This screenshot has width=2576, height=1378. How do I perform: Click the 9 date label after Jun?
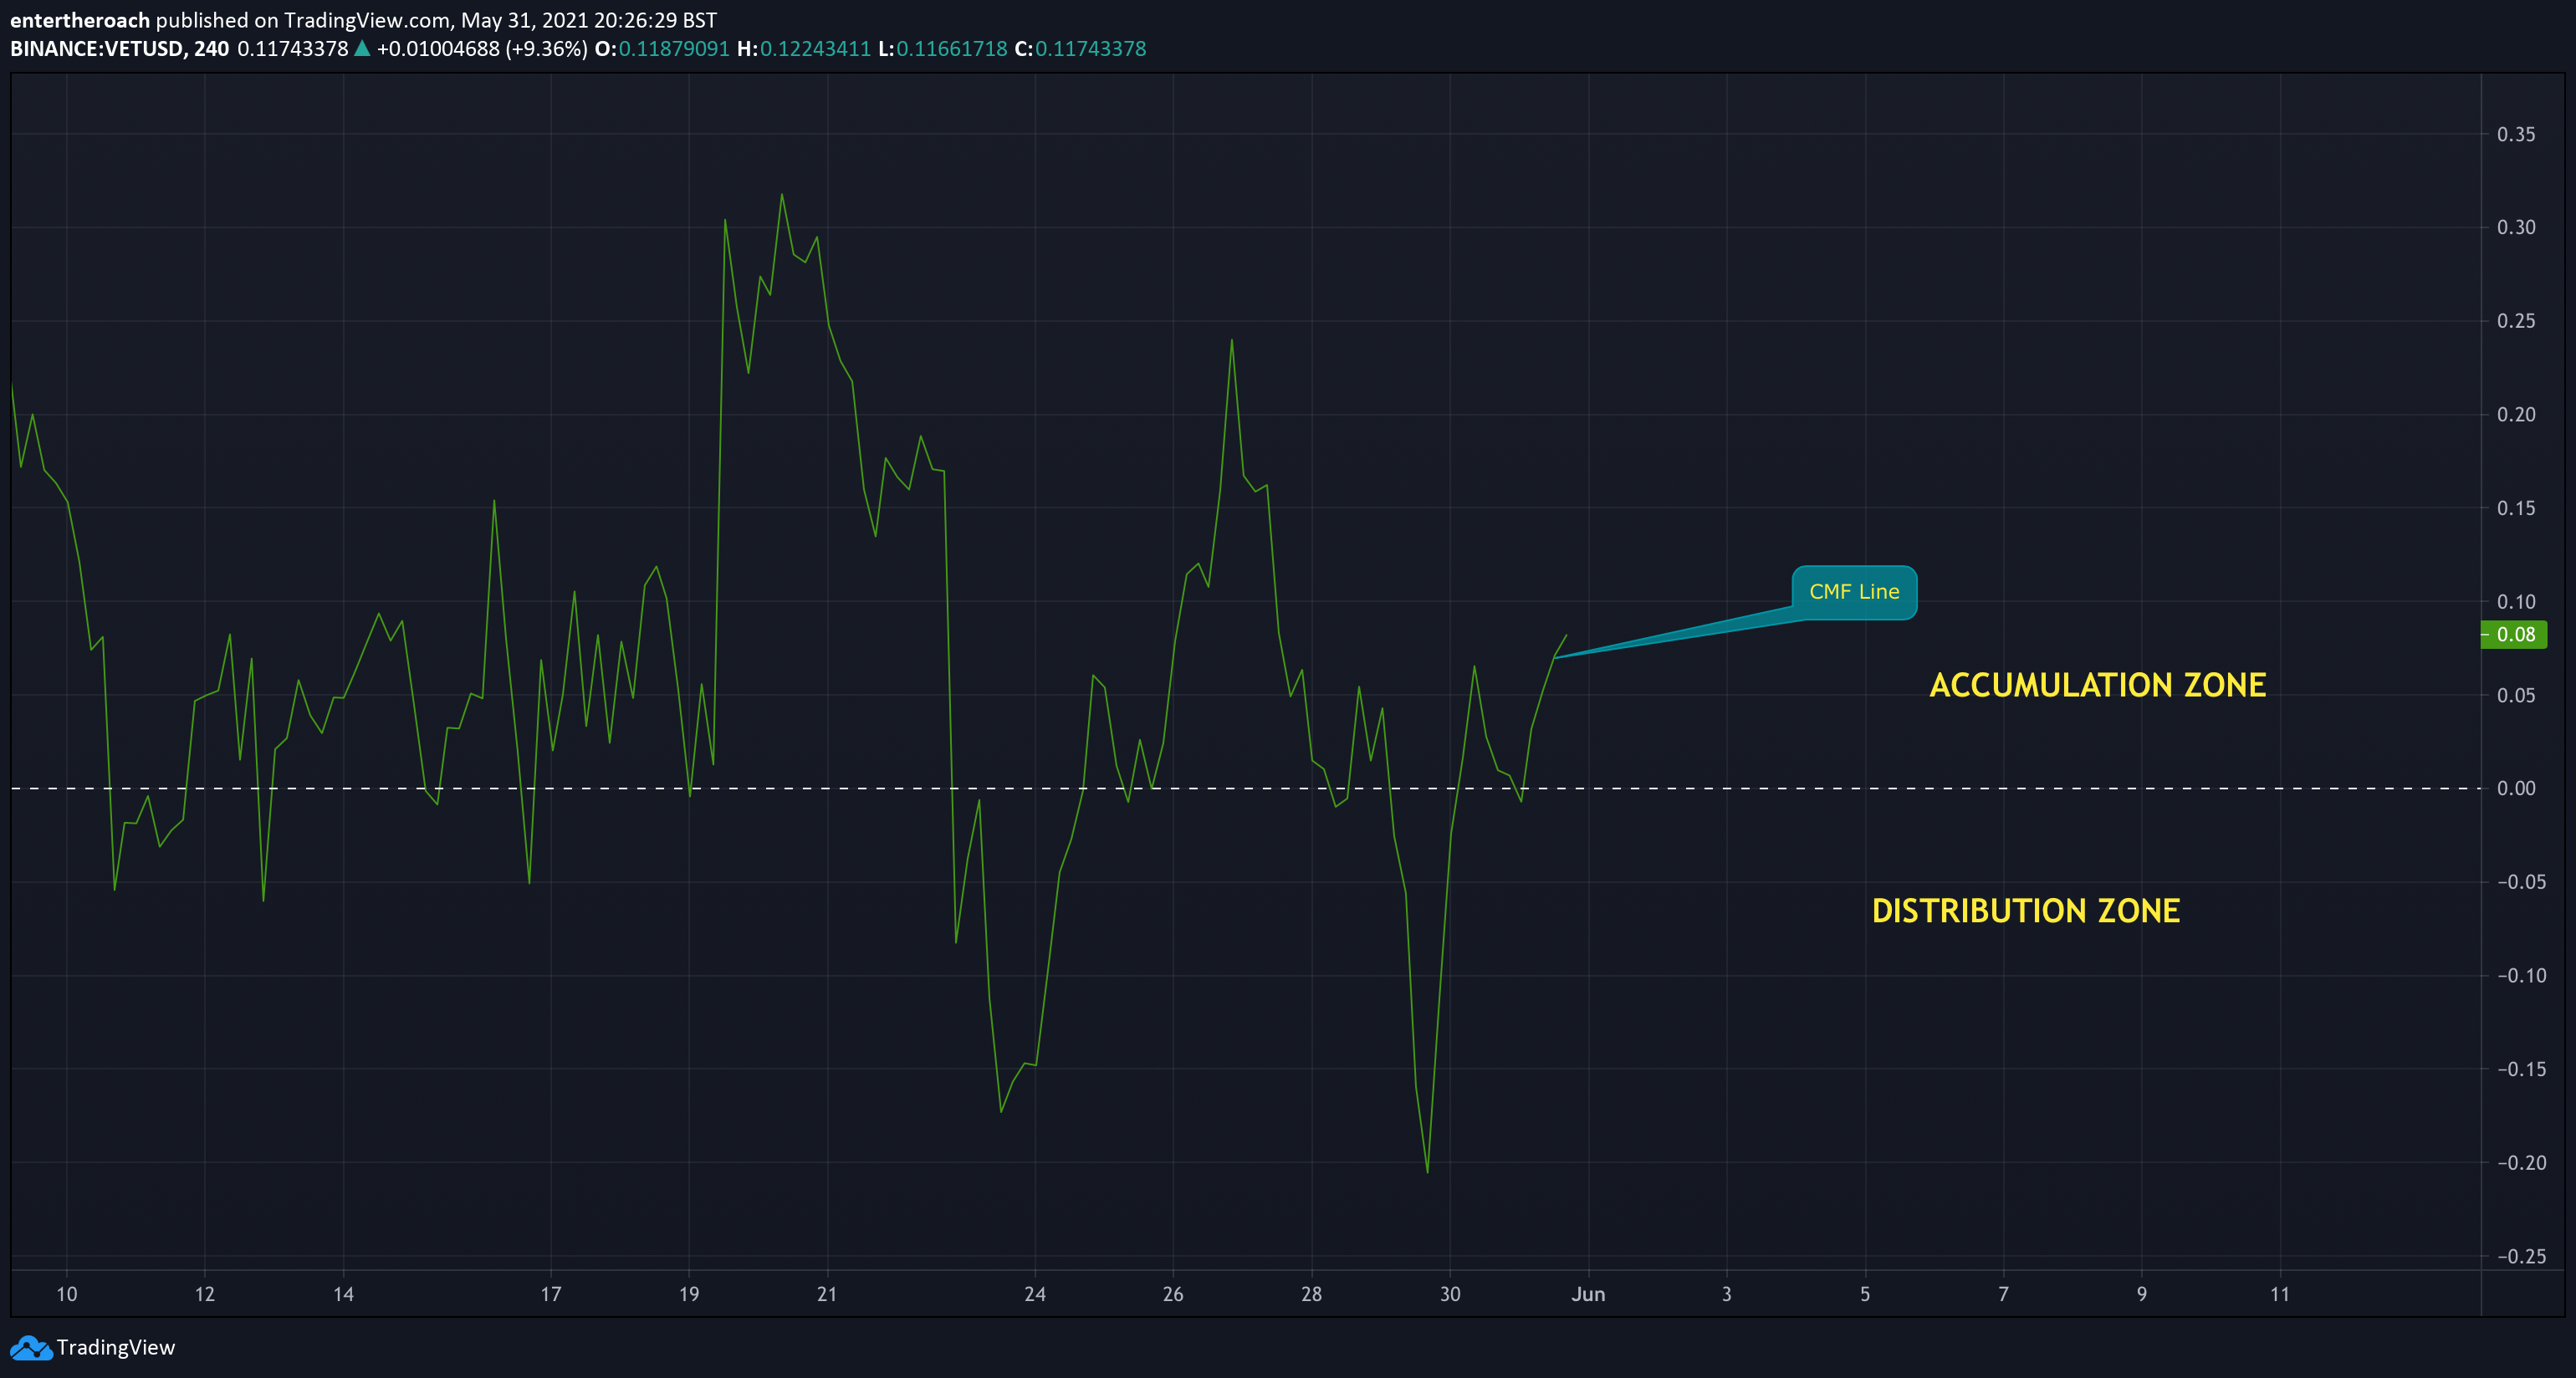2141,1294
